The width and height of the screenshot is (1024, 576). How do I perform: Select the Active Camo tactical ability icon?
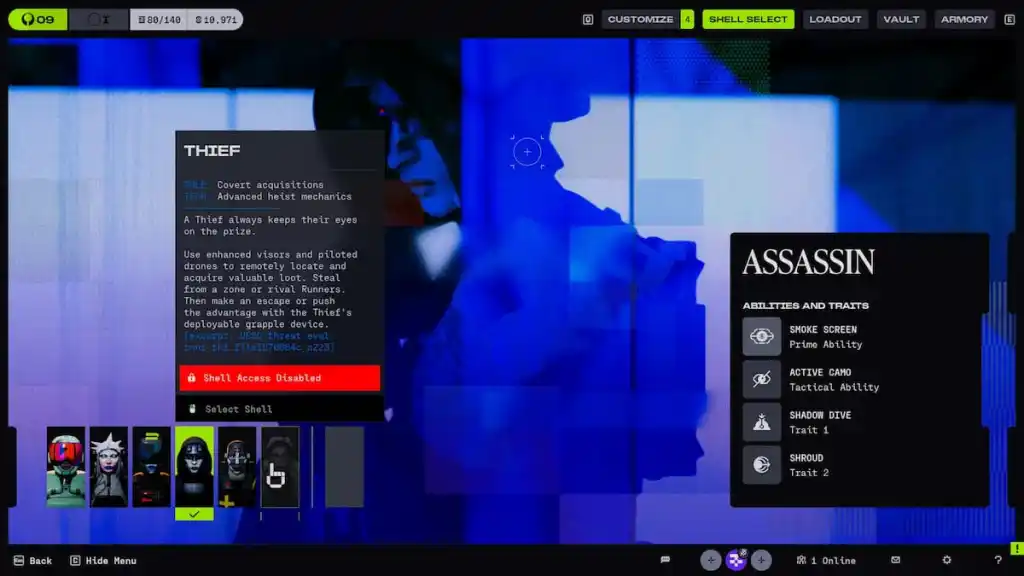(x=761, y=379)
